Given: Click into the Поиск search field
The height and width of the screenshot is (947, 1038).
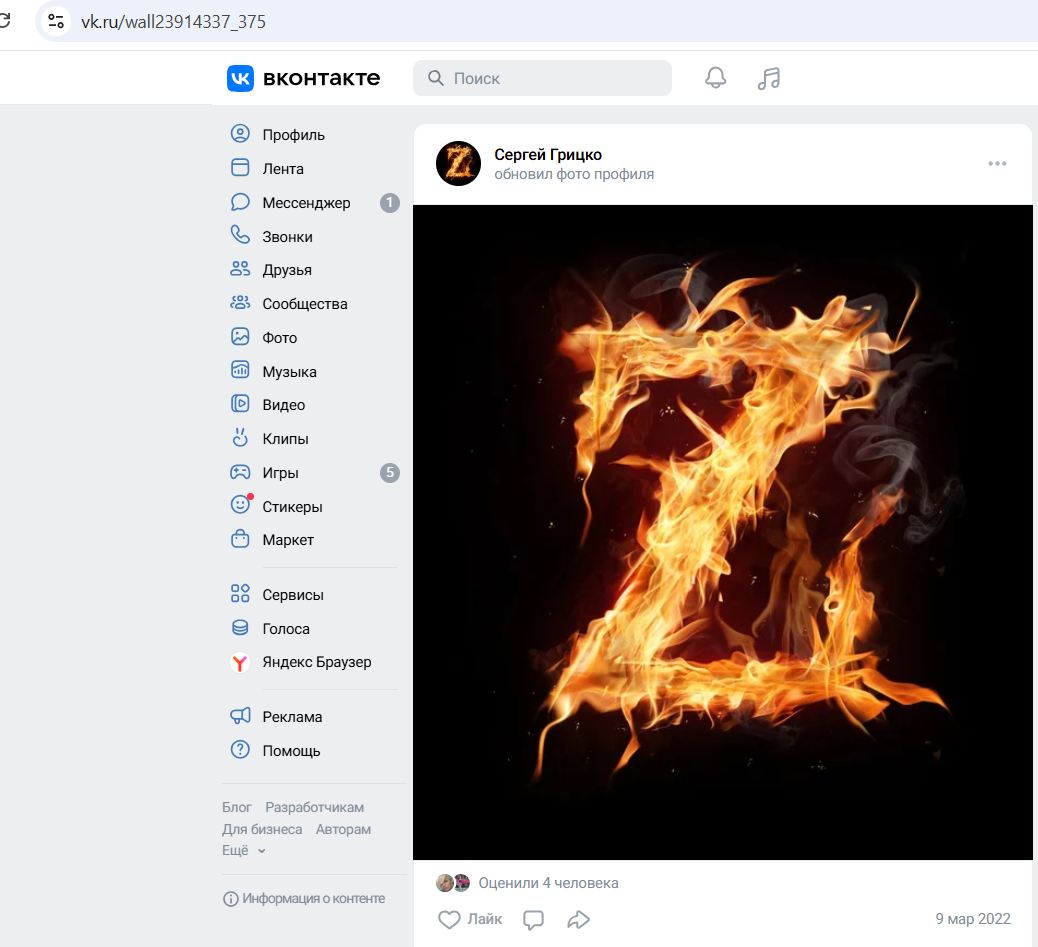Looking at the screenshot, I should [x=542, y=78].
